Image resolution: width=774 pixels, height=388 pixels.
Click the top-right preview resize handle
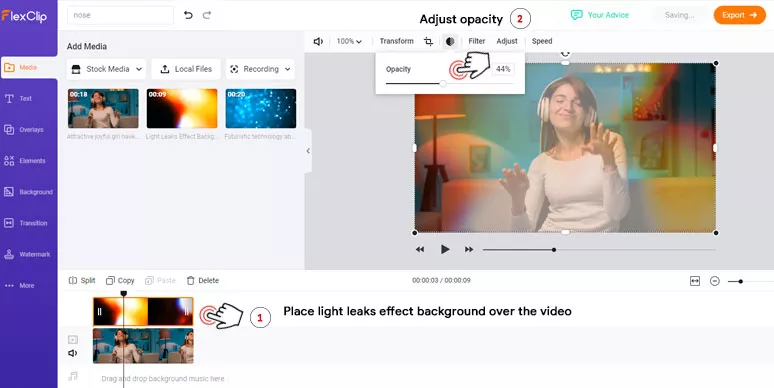click(x=716, y=63)
